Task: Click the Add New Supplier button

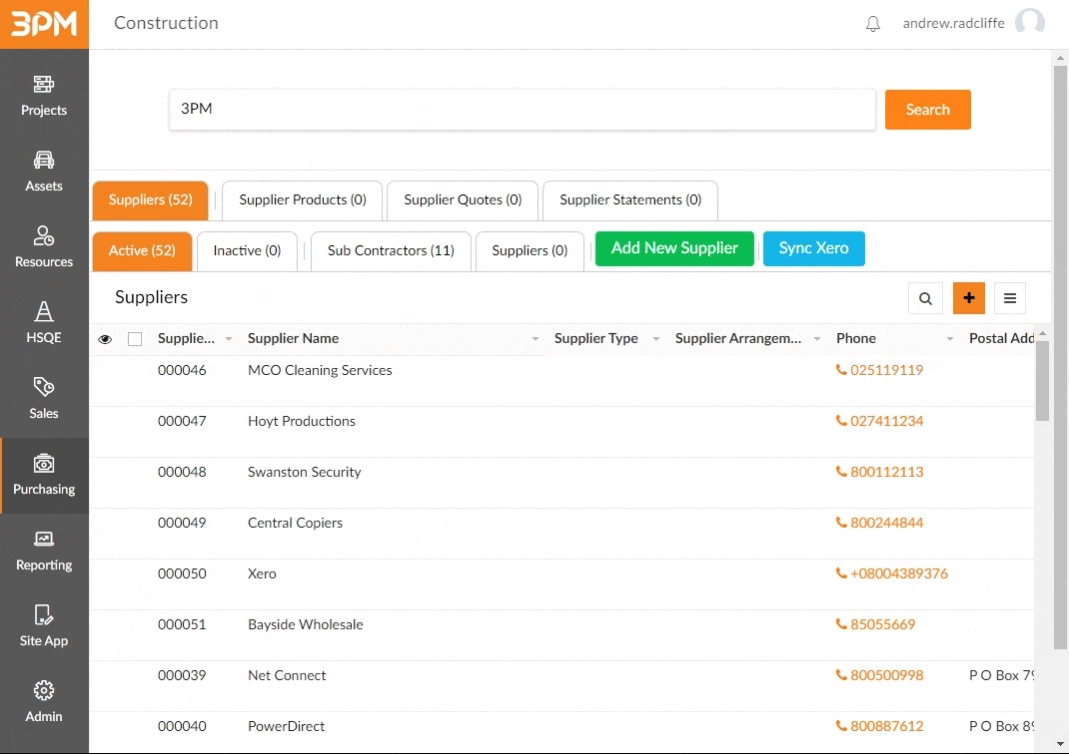Action: (x=675, y=249)
